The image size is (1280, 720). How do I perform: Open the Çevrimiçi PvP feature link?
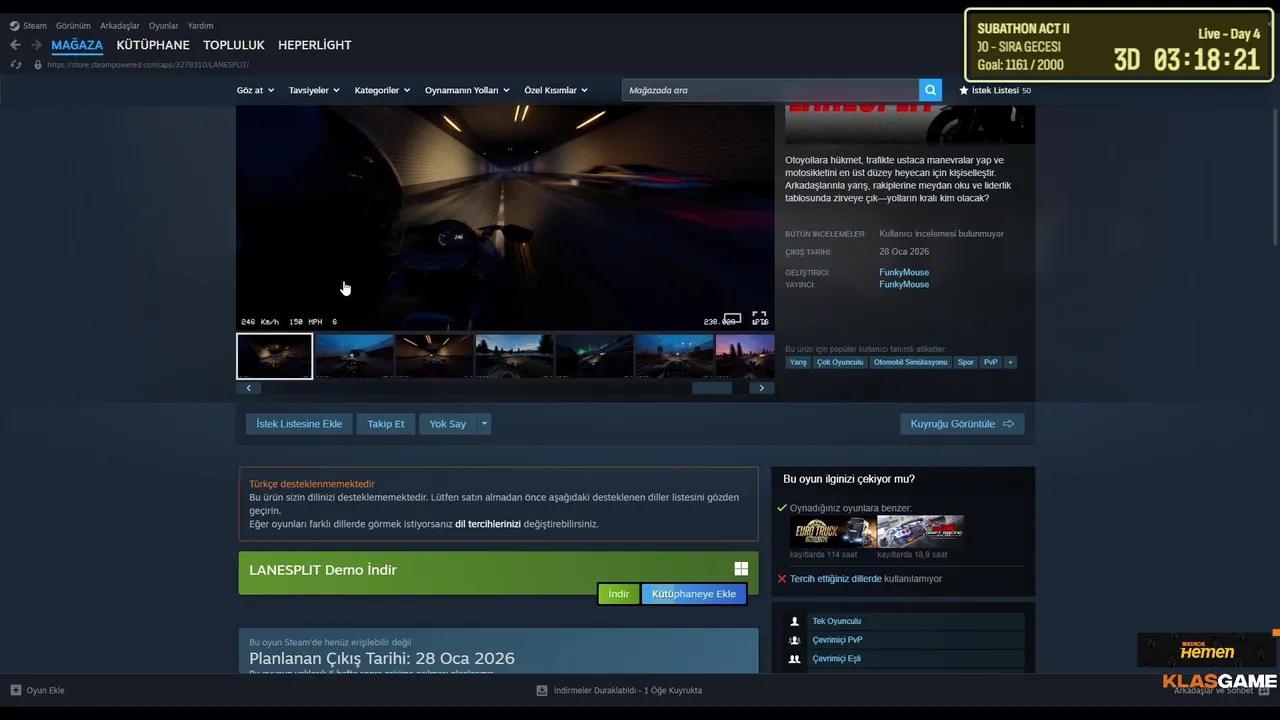pyautogui.click(x=837, y=640)
